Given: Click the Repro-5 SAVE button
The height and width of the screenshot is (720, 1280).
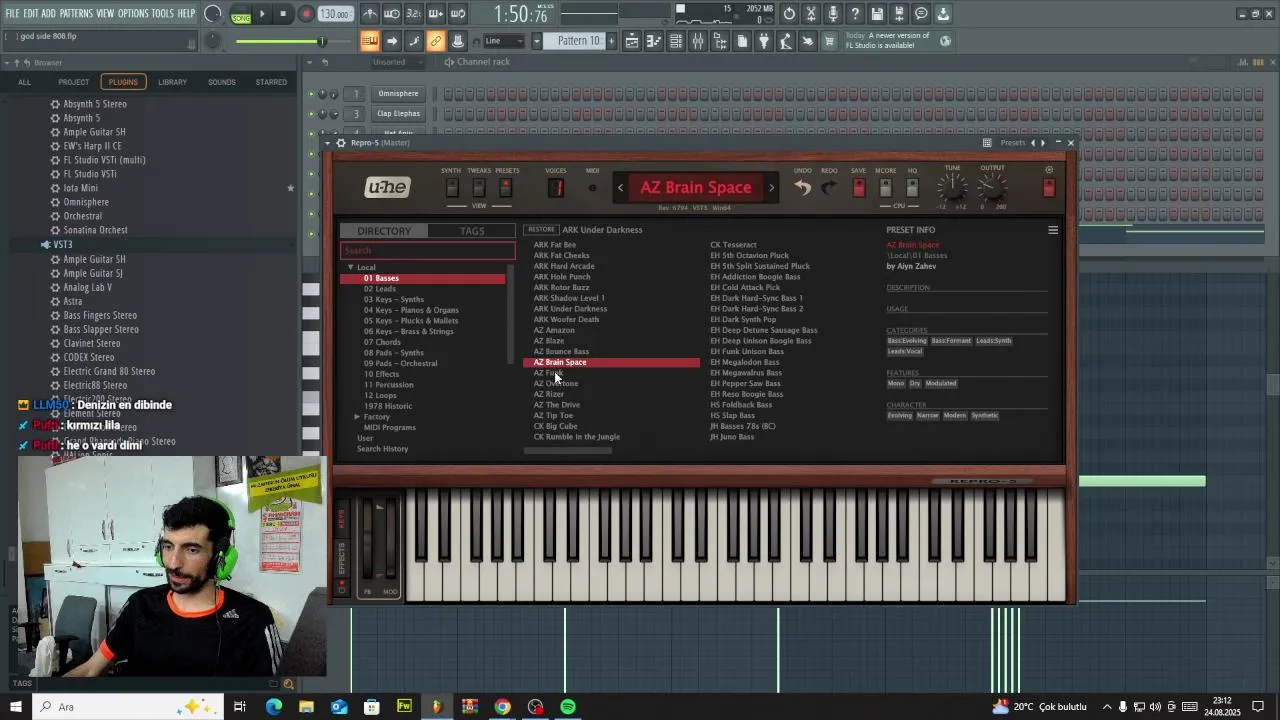Looking at the screenshot, I should click(858, 187).
